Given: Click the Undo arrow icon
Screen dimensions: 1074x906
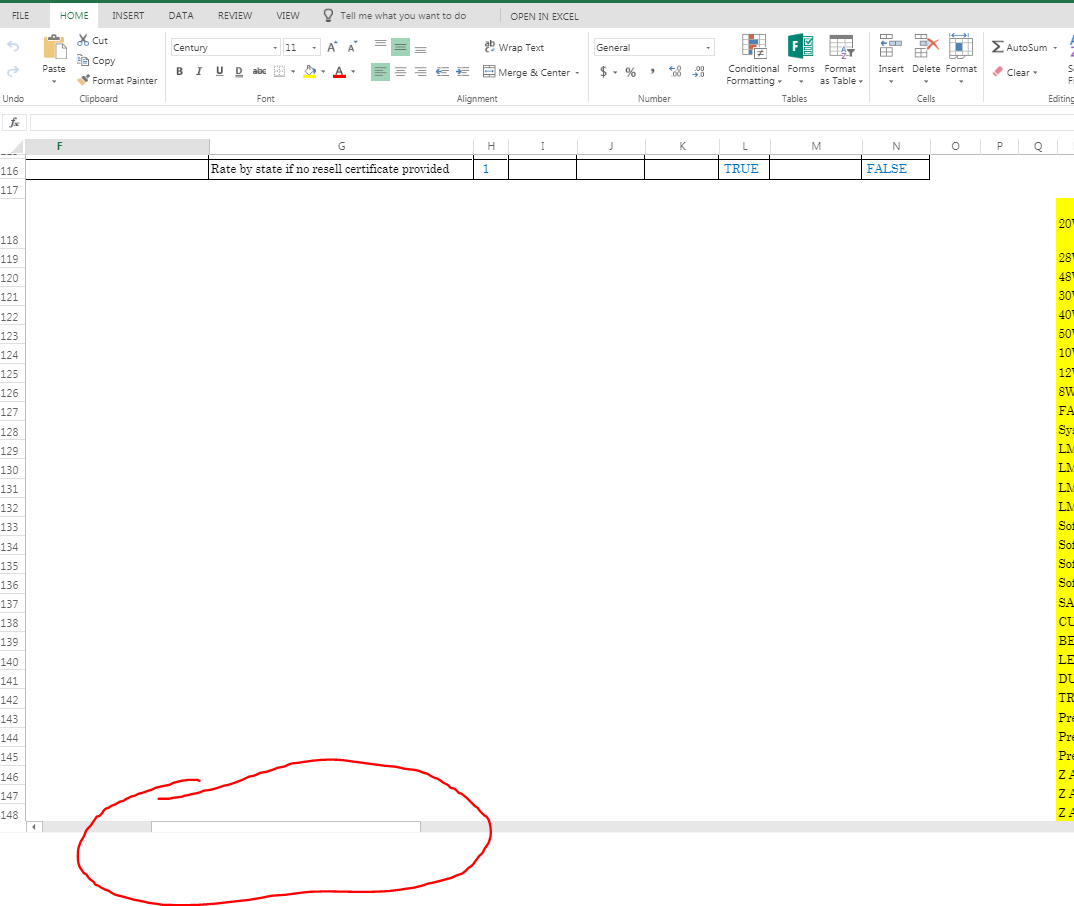Looking at the screenshot, I should click(x=13, y=47).
